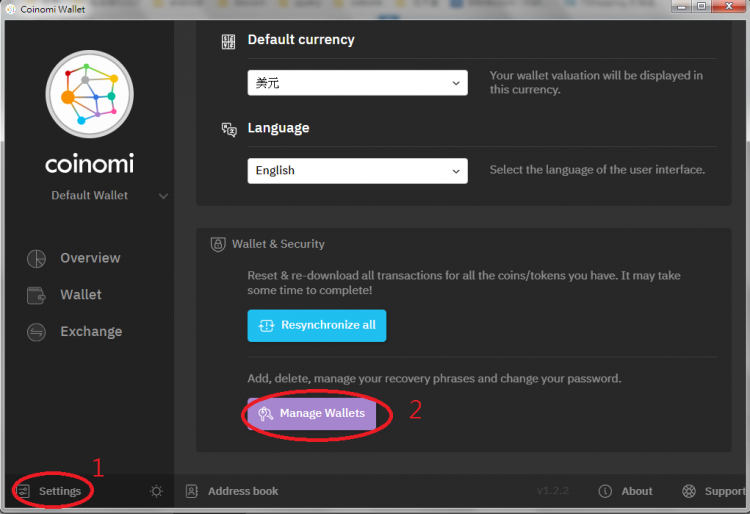Click the coinomi wordmark text
The image size is (750, 514).
tap(89, 164)
